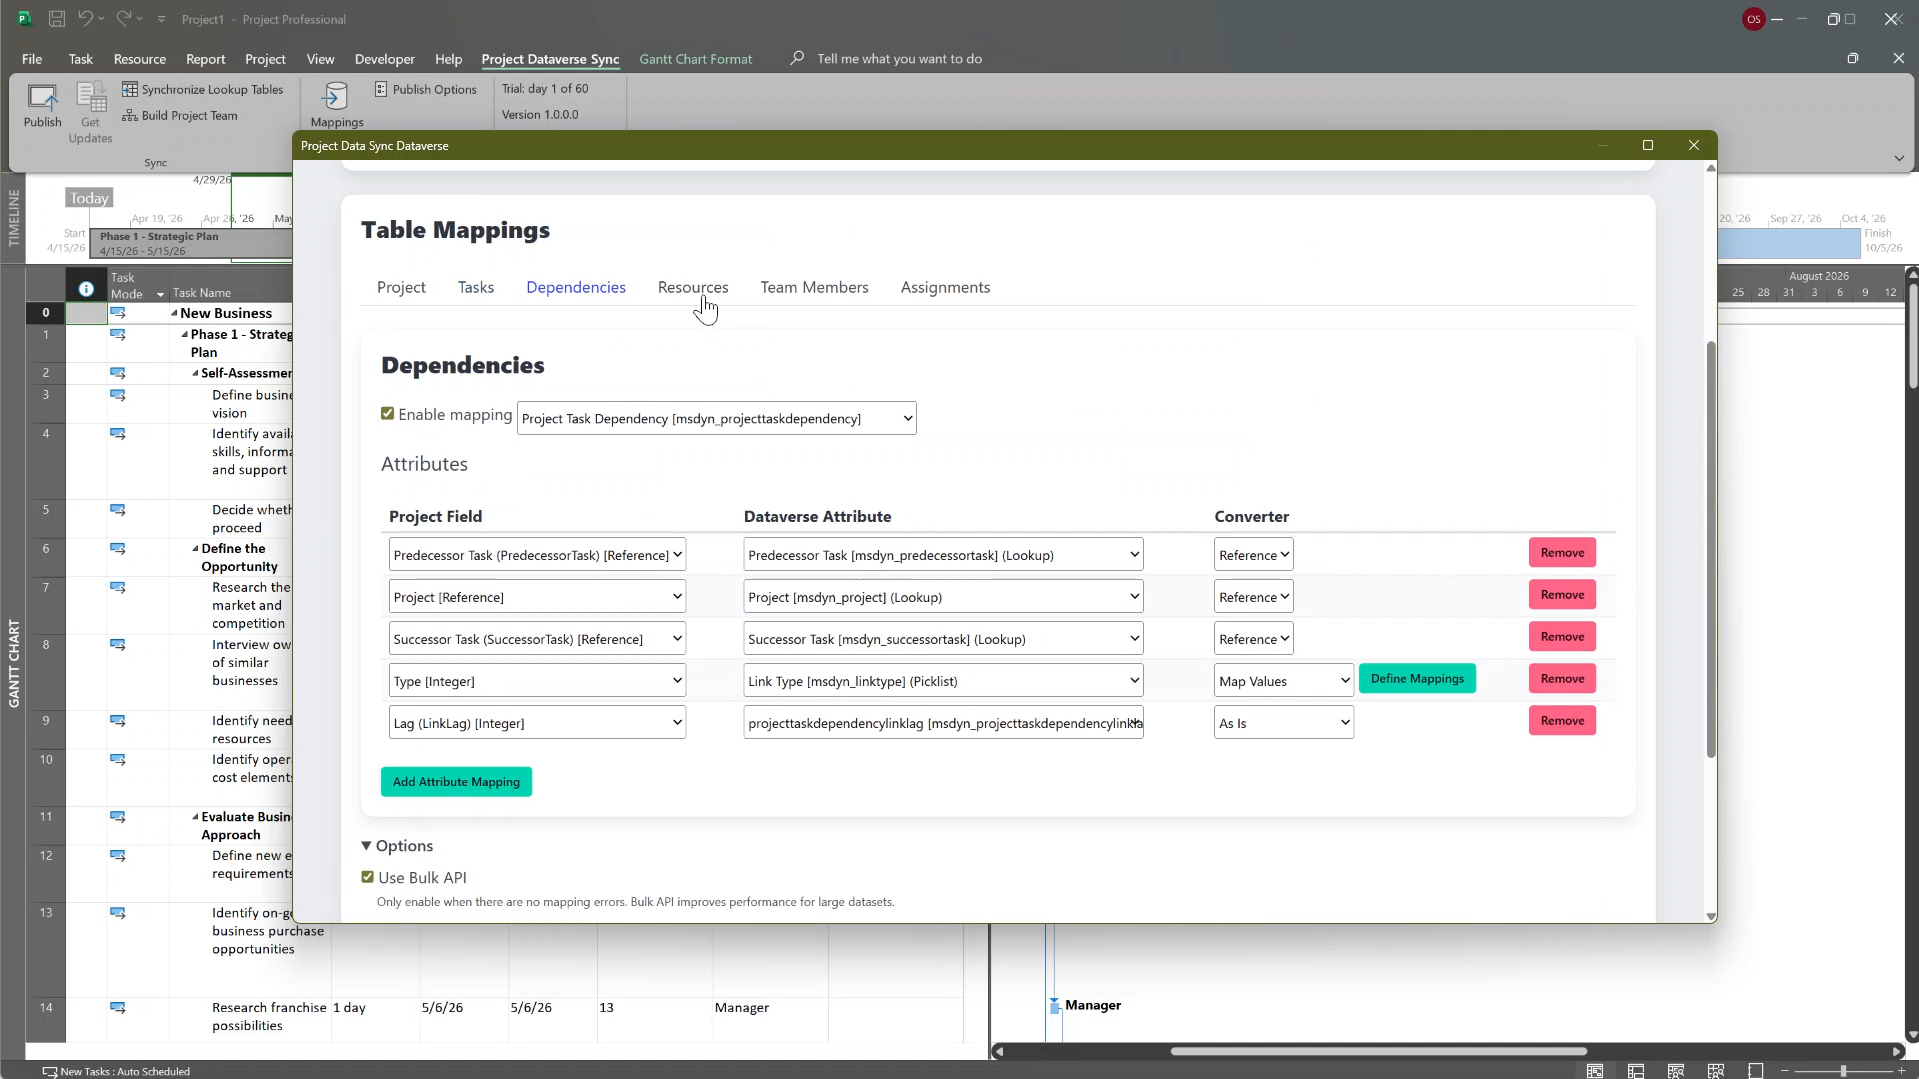This screenshot has height=1079, width=1919.
Task: Open the Type [Integer] project field dropdown
Action: pos(537,681)
